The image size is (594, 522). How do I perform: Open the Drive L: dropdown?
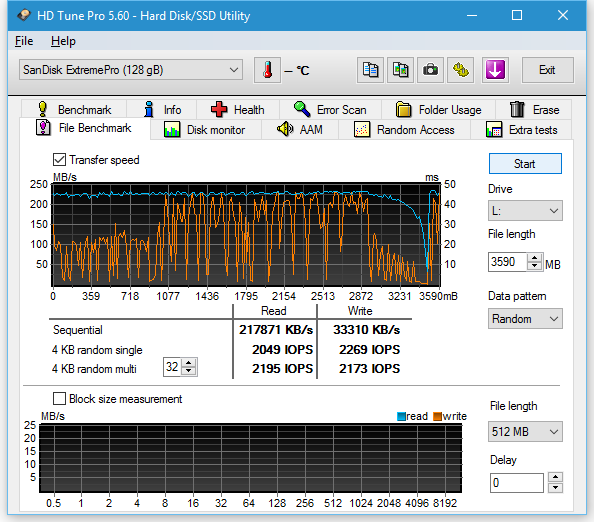525,211
